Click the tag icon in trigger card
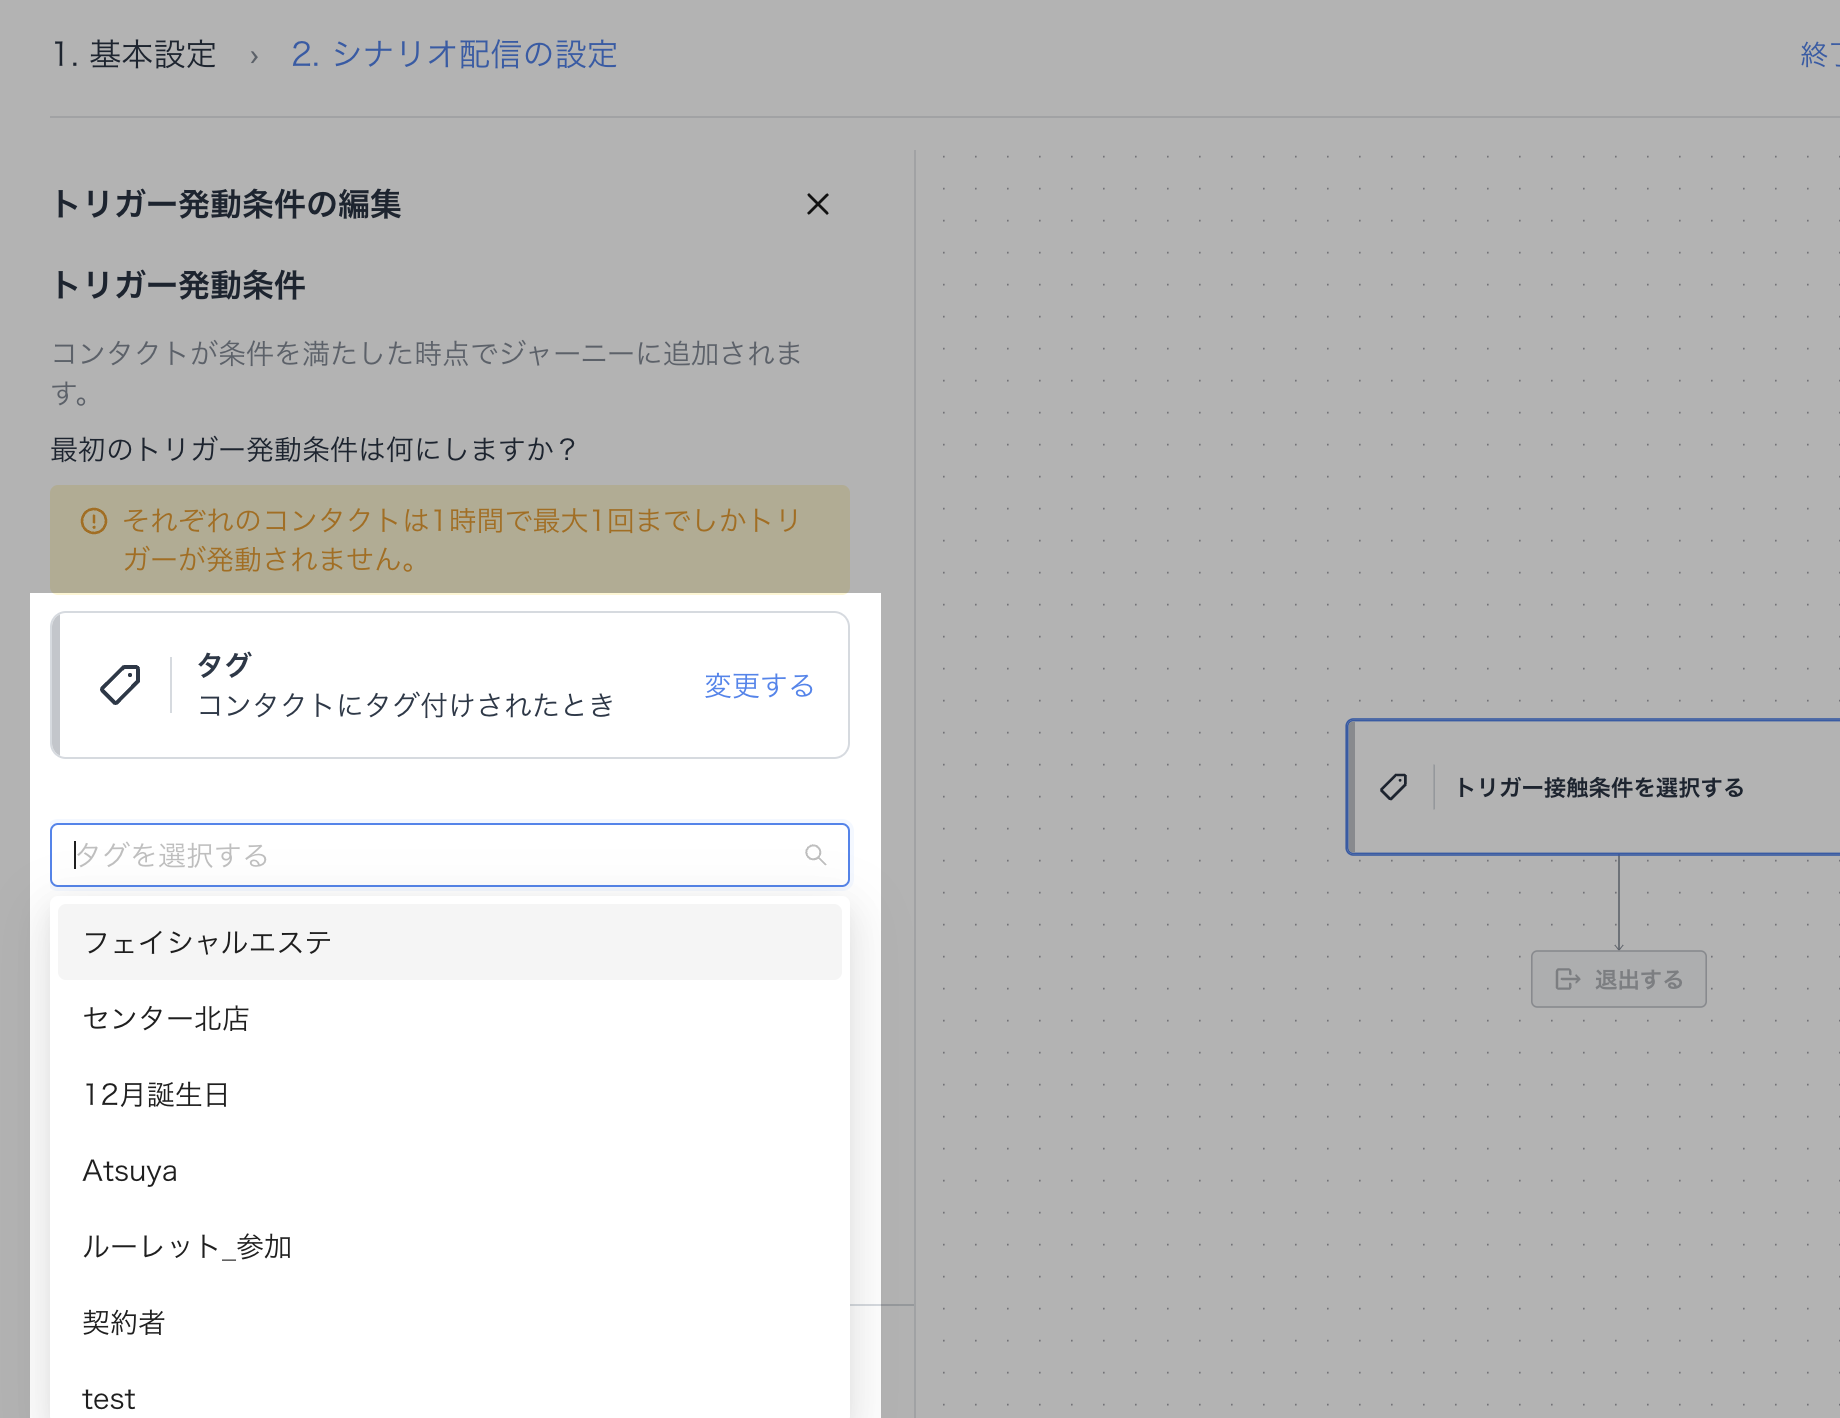1840x1418 pixels. [120, 685]
